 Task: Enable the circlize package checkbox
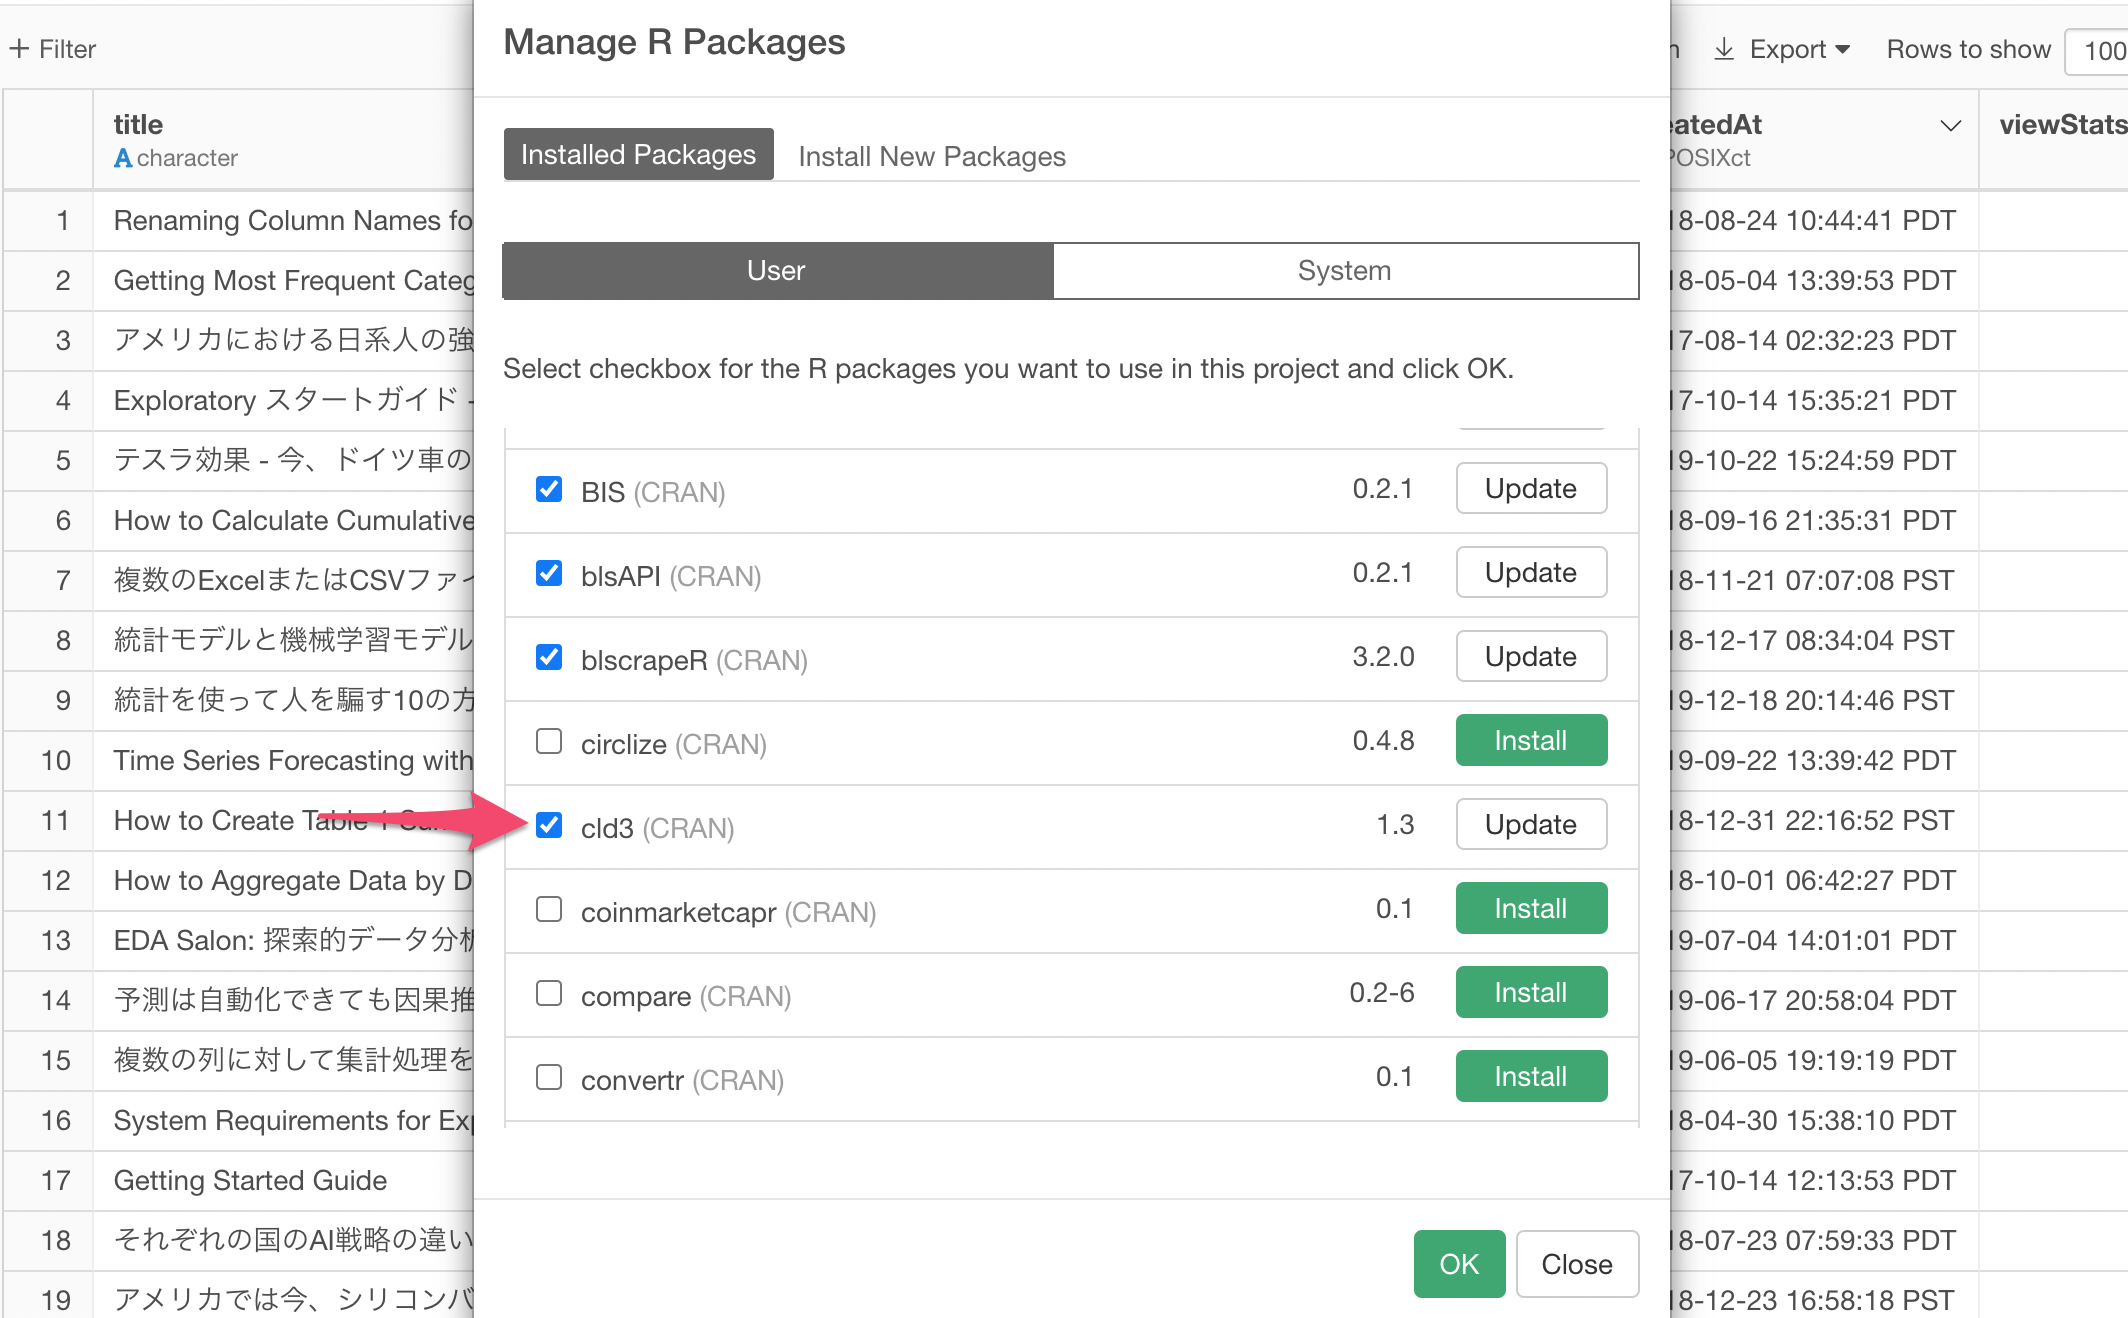pos(549,741)
